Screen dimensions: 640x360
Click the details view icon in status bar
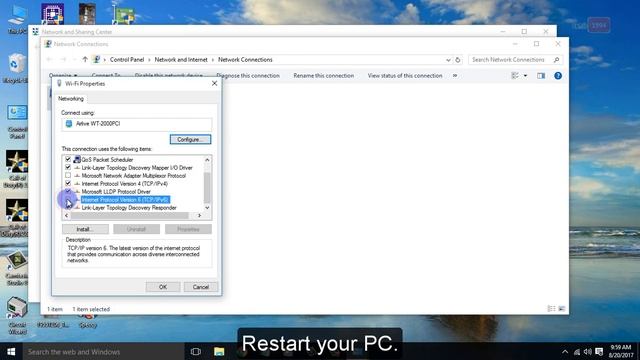(x=551, y=309)
